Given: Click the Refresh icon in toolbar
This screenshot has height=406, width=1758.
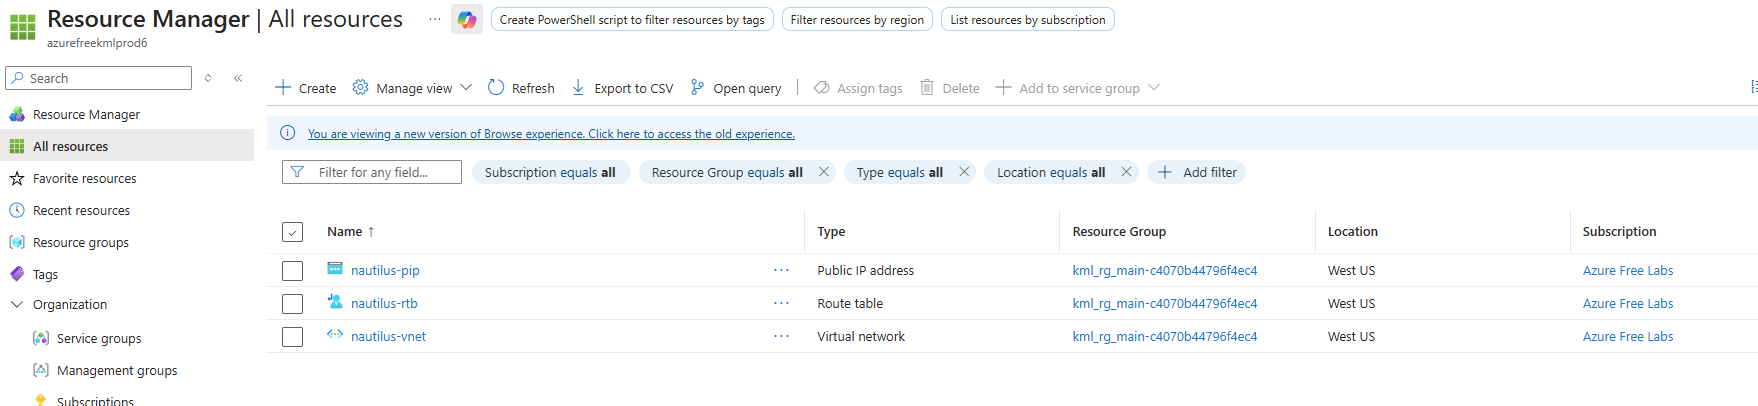Looking at the screenshot, I should click(x=496, y=88).
